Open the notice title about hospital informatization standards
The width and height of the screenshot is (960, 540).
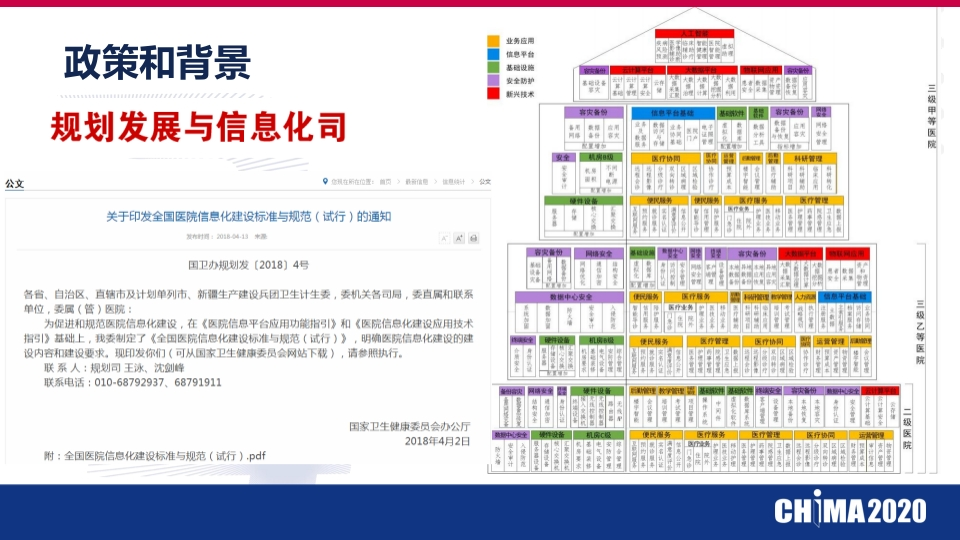point(249,216)
